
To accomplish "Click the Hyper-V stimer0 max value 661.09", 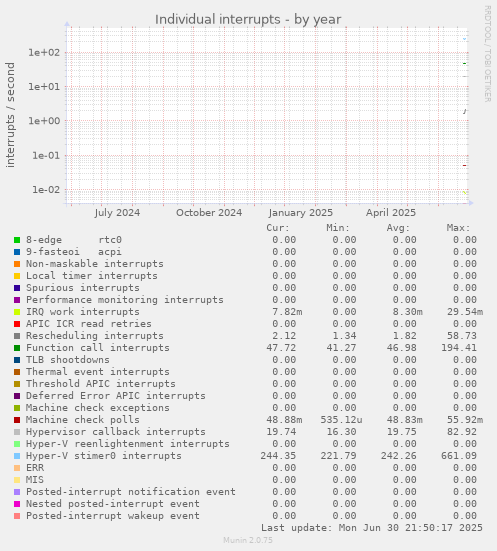I will pyautogui.click(x=459, y=456).
